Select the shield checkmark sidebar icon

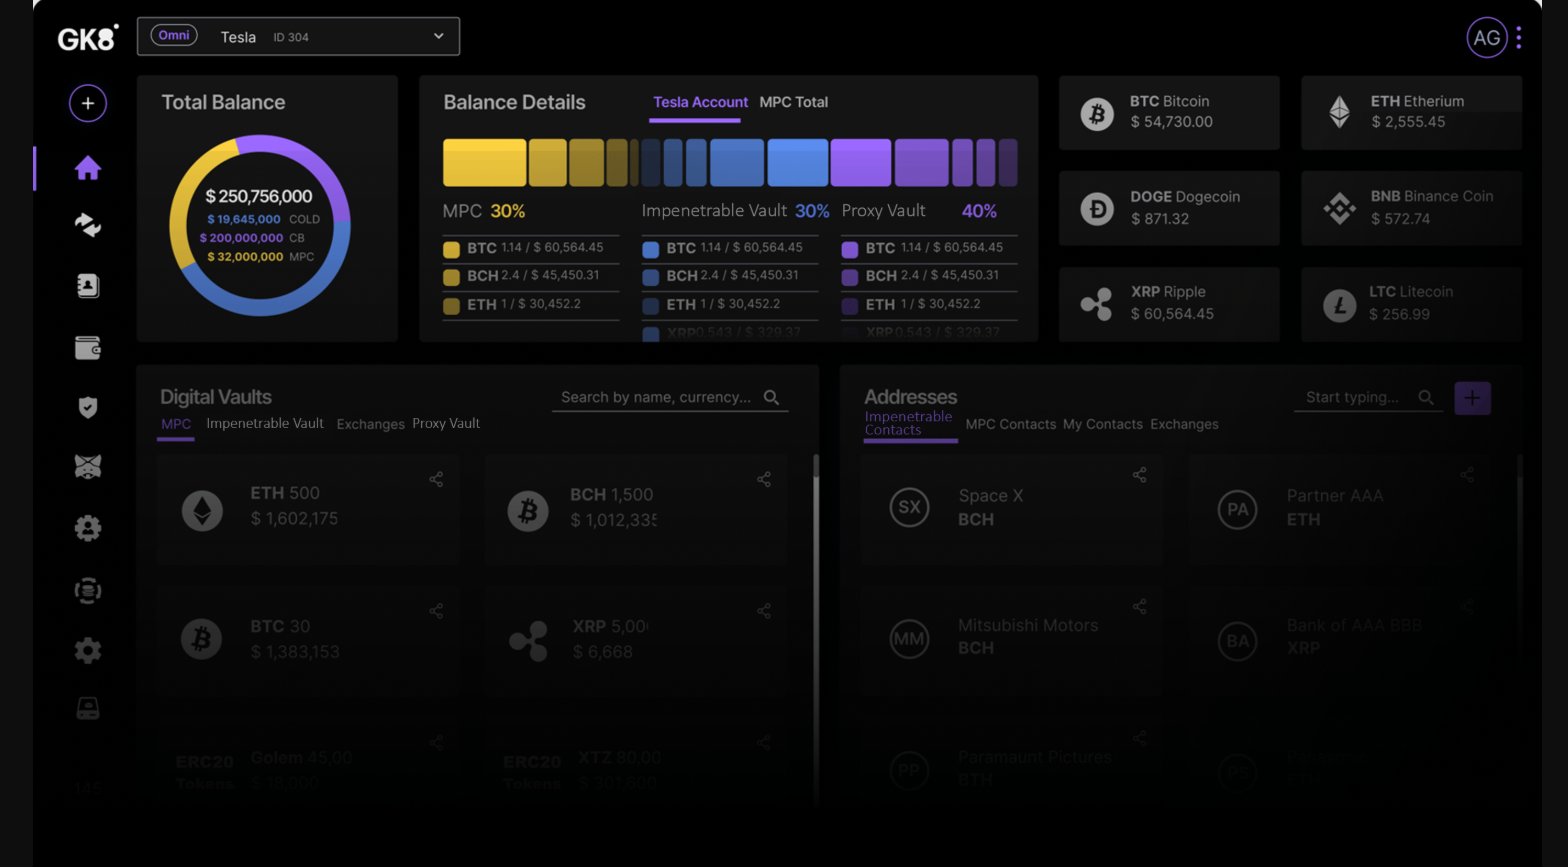coord(88,407)
